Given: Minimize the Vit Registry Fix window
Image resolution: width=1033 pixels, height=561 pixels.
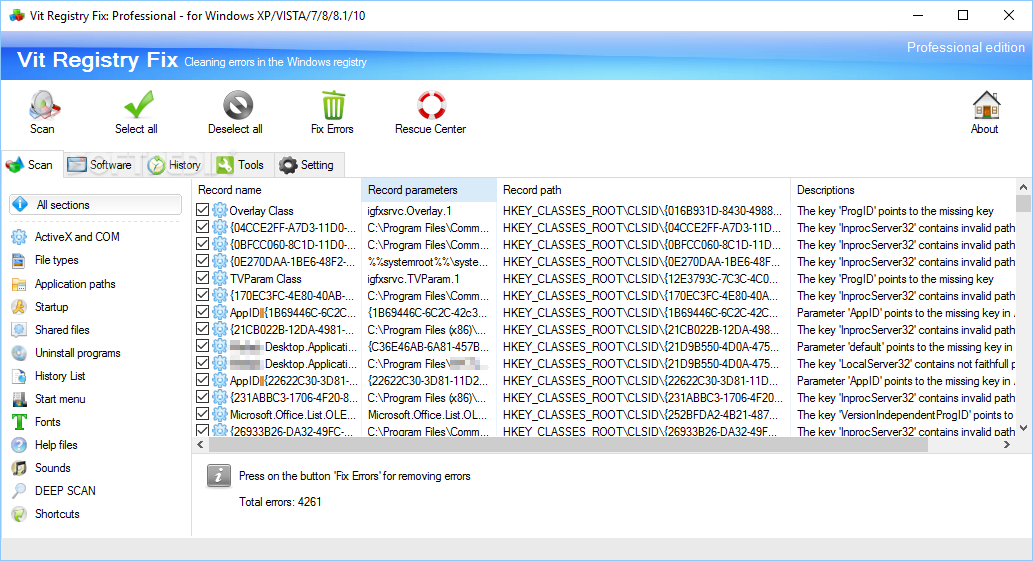Looking at the screenshot, I should click(x=918, y=15).
